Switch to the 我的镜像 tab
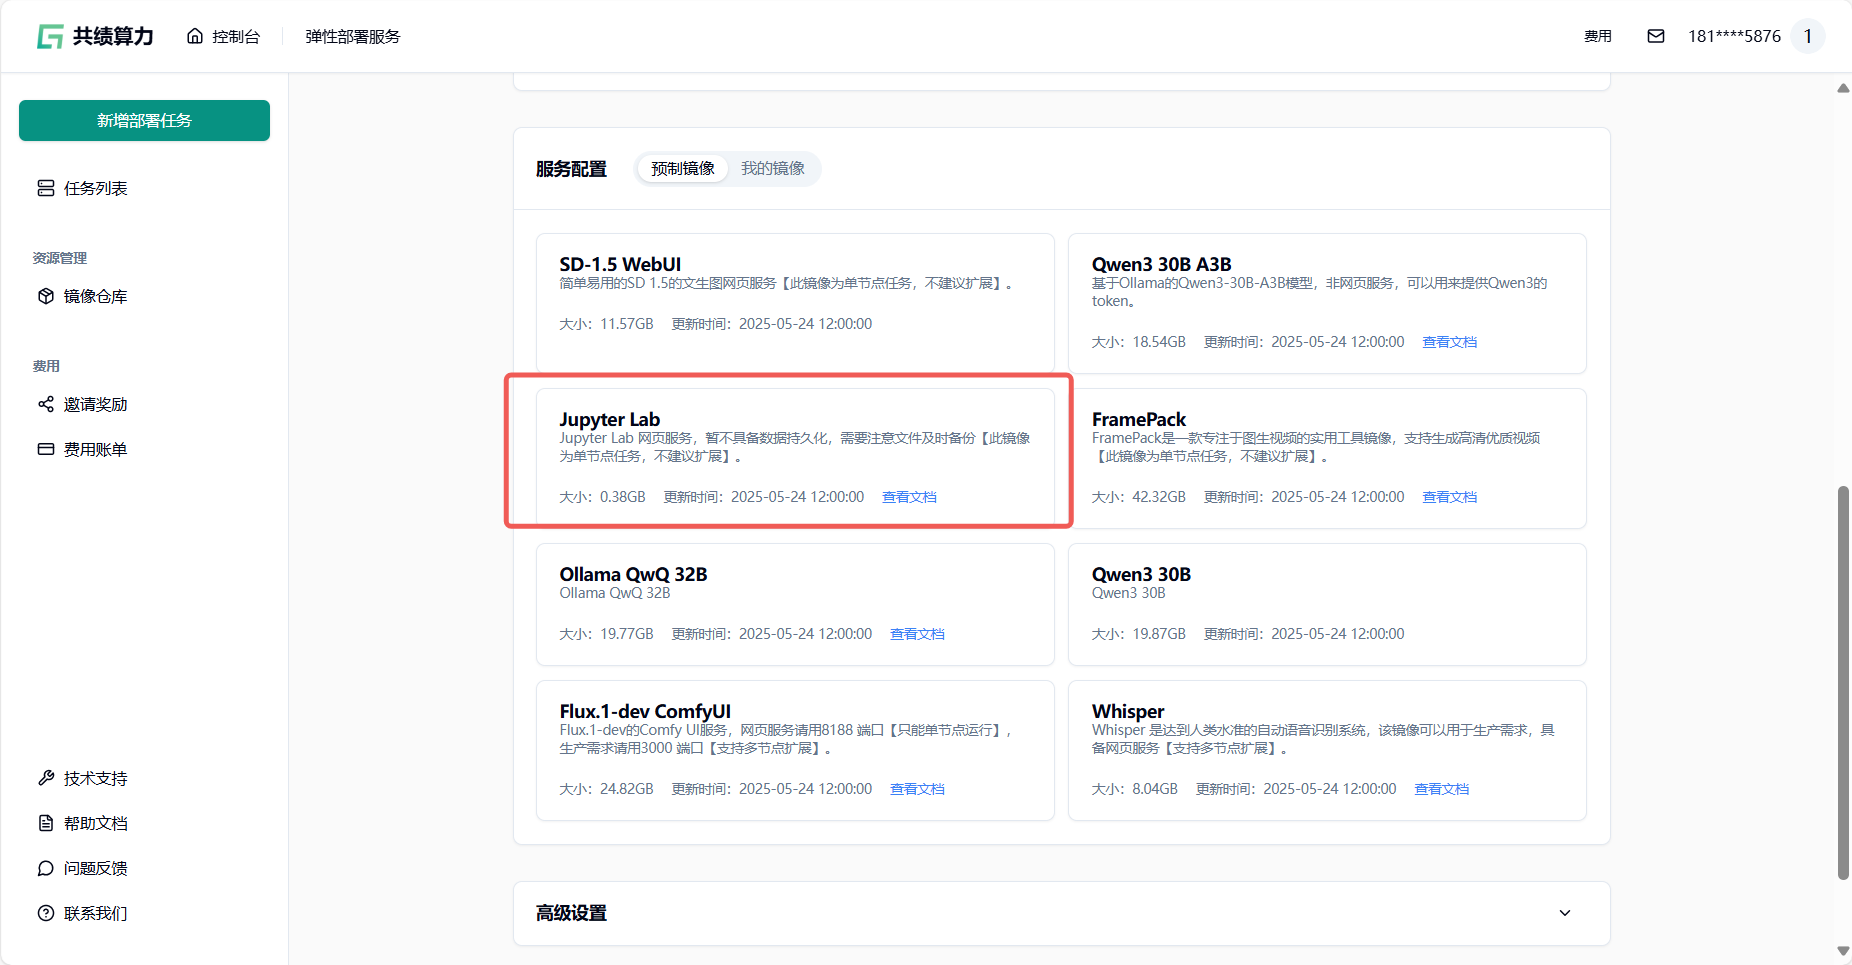This screenshot has height=965, width=1852. [772, 168]
